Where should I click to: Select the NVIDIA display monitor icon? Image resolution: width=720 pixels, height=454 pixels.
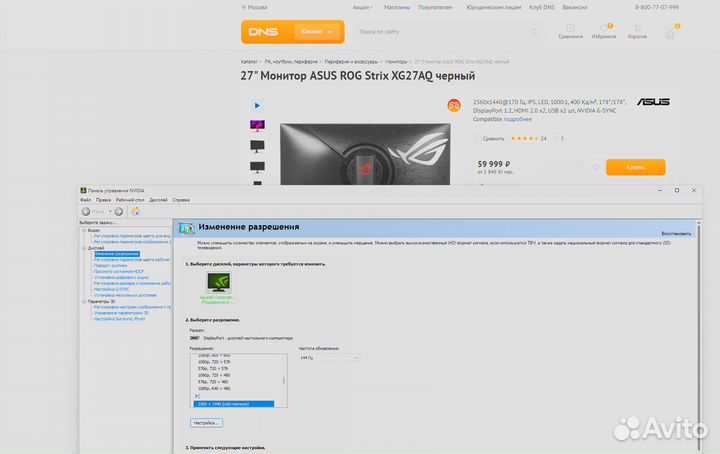(x=217, y=283)
